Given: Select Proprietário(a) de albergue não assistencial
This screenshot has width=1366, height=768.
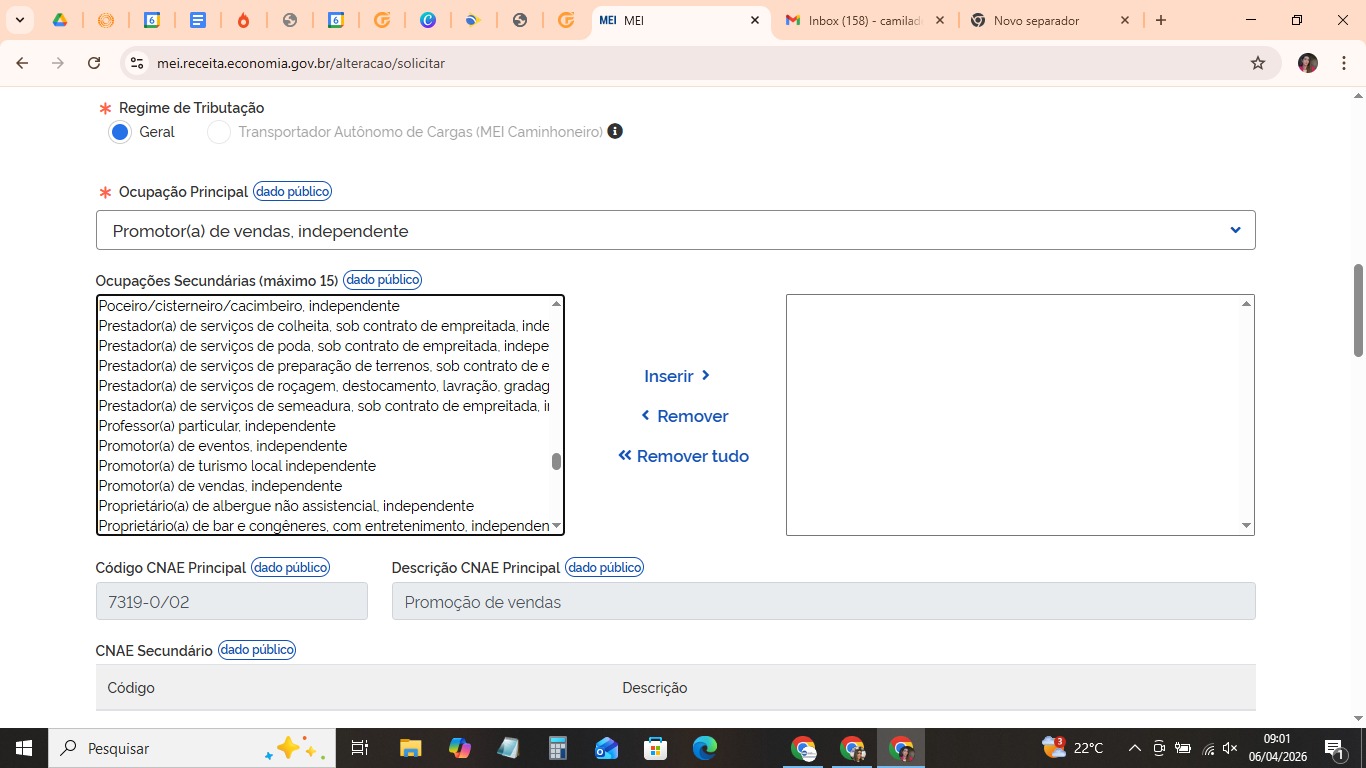Looking at the screenshot, I should tap(286, 506).
